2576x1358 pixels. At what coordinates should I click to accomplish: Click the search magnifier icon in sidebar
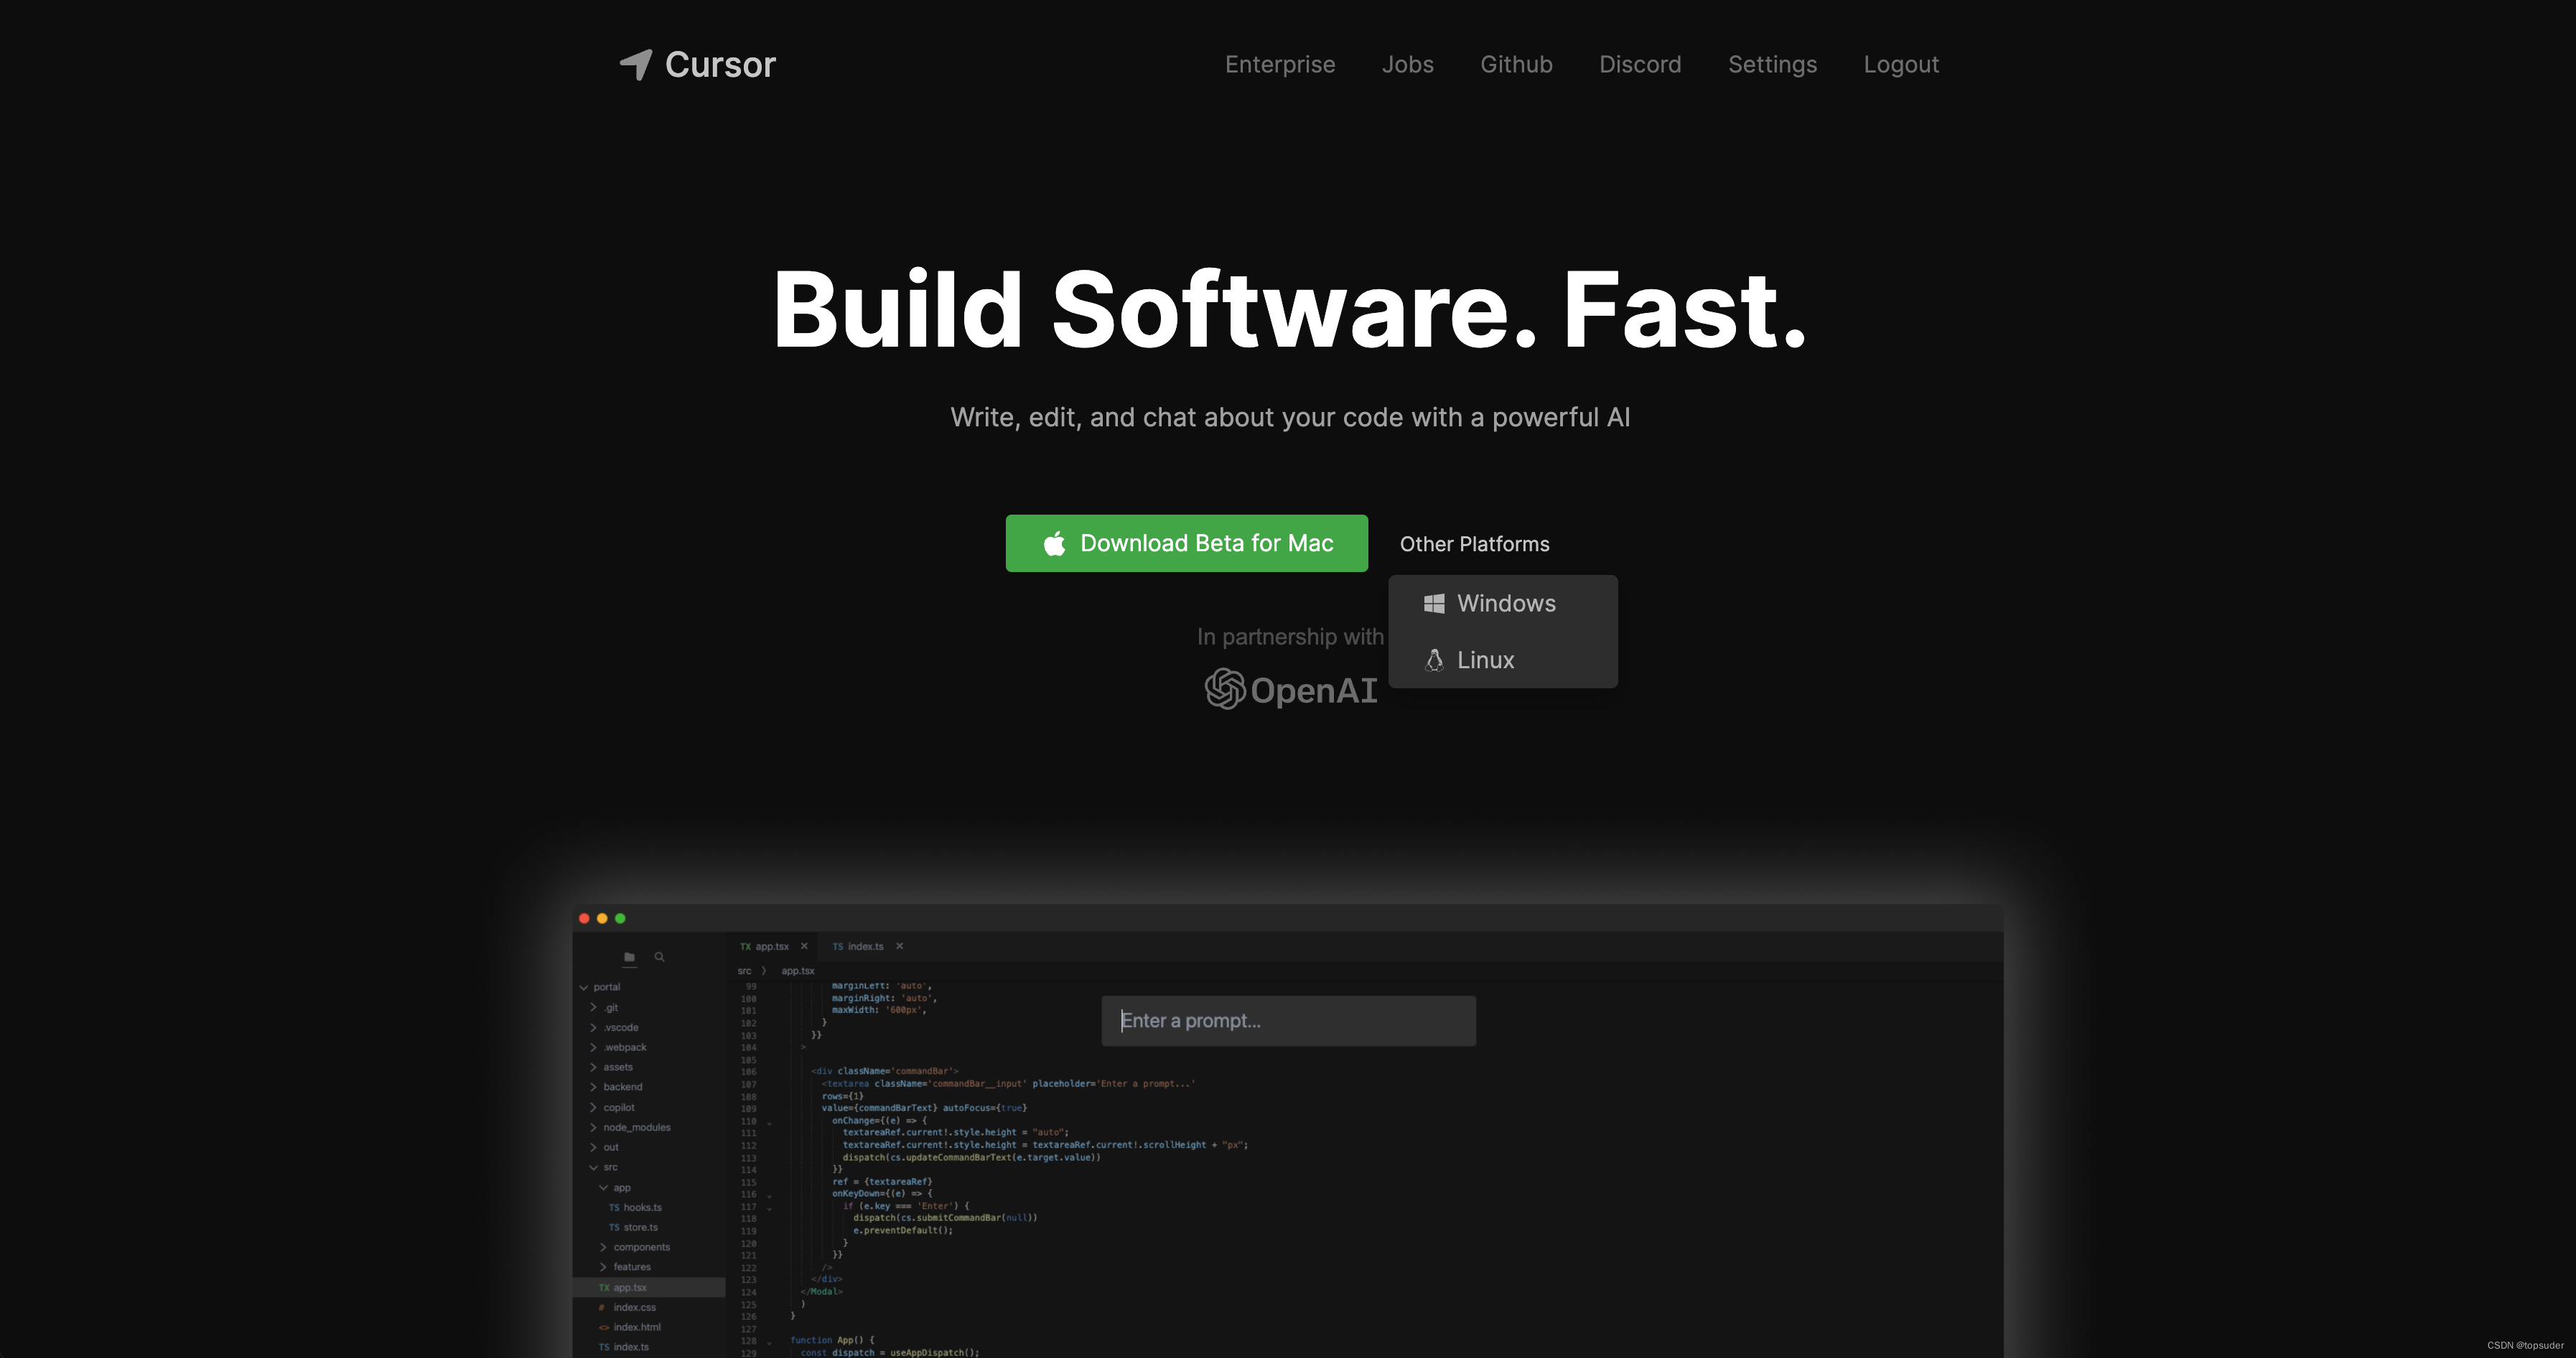[660, 957]
